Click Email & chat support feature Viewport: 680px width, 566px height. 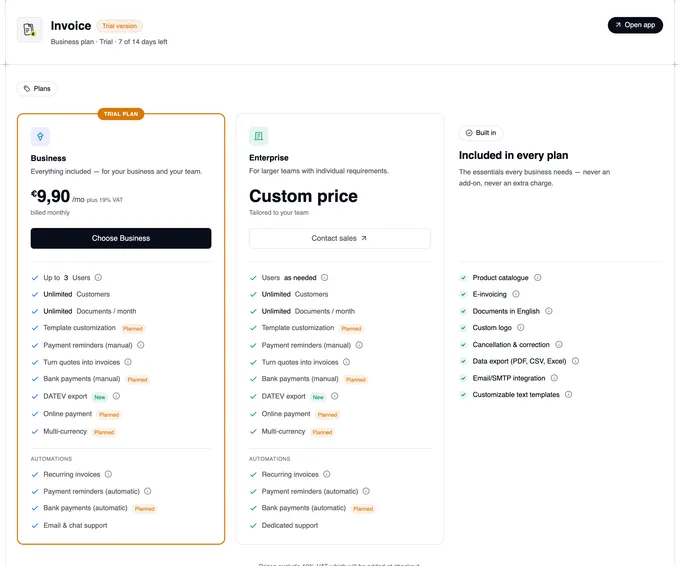[x=75, y=525]
